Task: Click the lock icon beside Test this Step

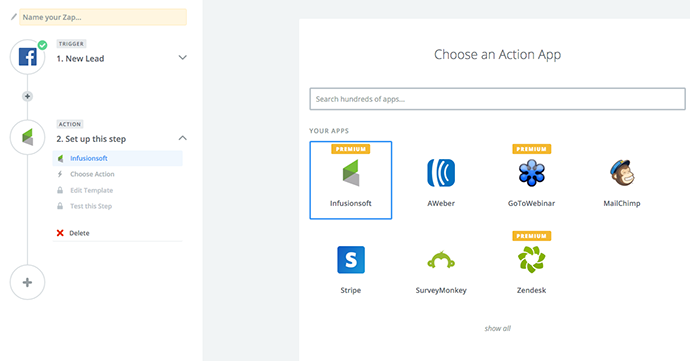Action: [60, 206]
